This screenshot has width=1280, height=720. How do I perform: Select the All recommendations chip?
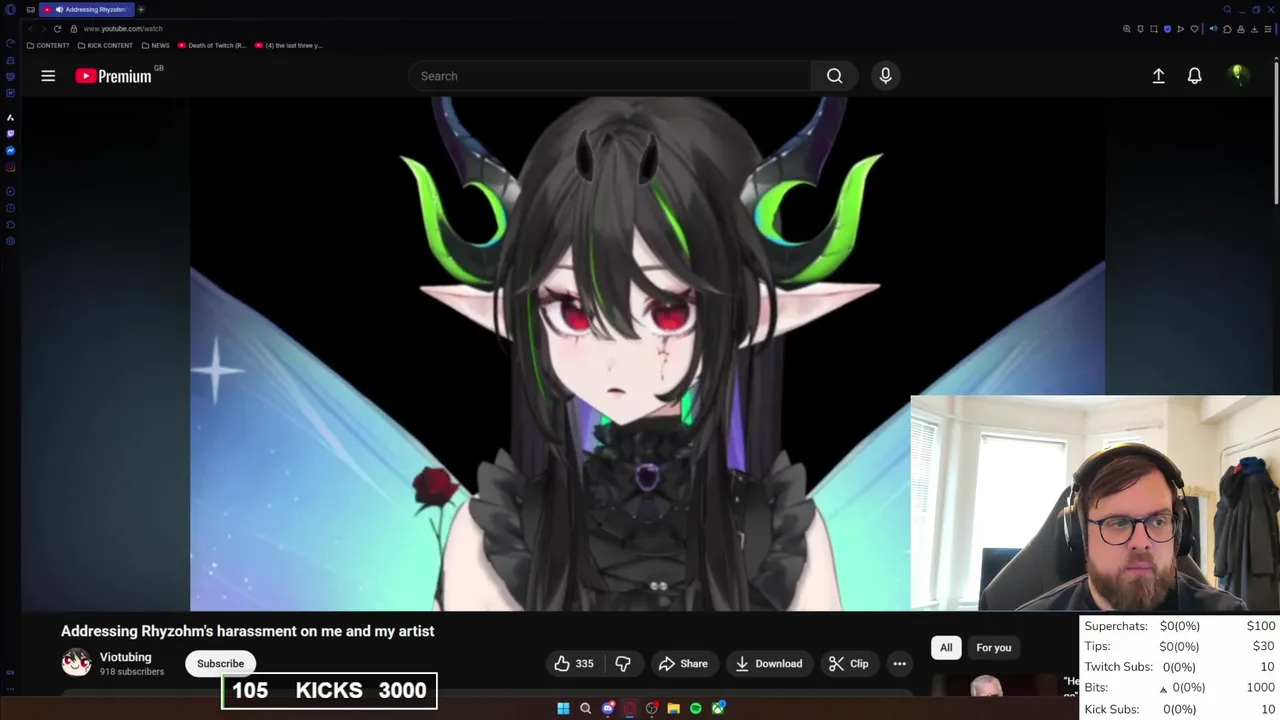(946, 648)
